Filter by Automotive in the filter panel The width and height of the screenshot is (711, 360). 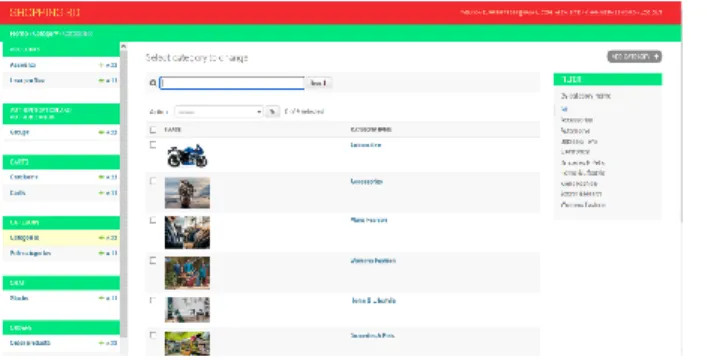tap(575, 131)
